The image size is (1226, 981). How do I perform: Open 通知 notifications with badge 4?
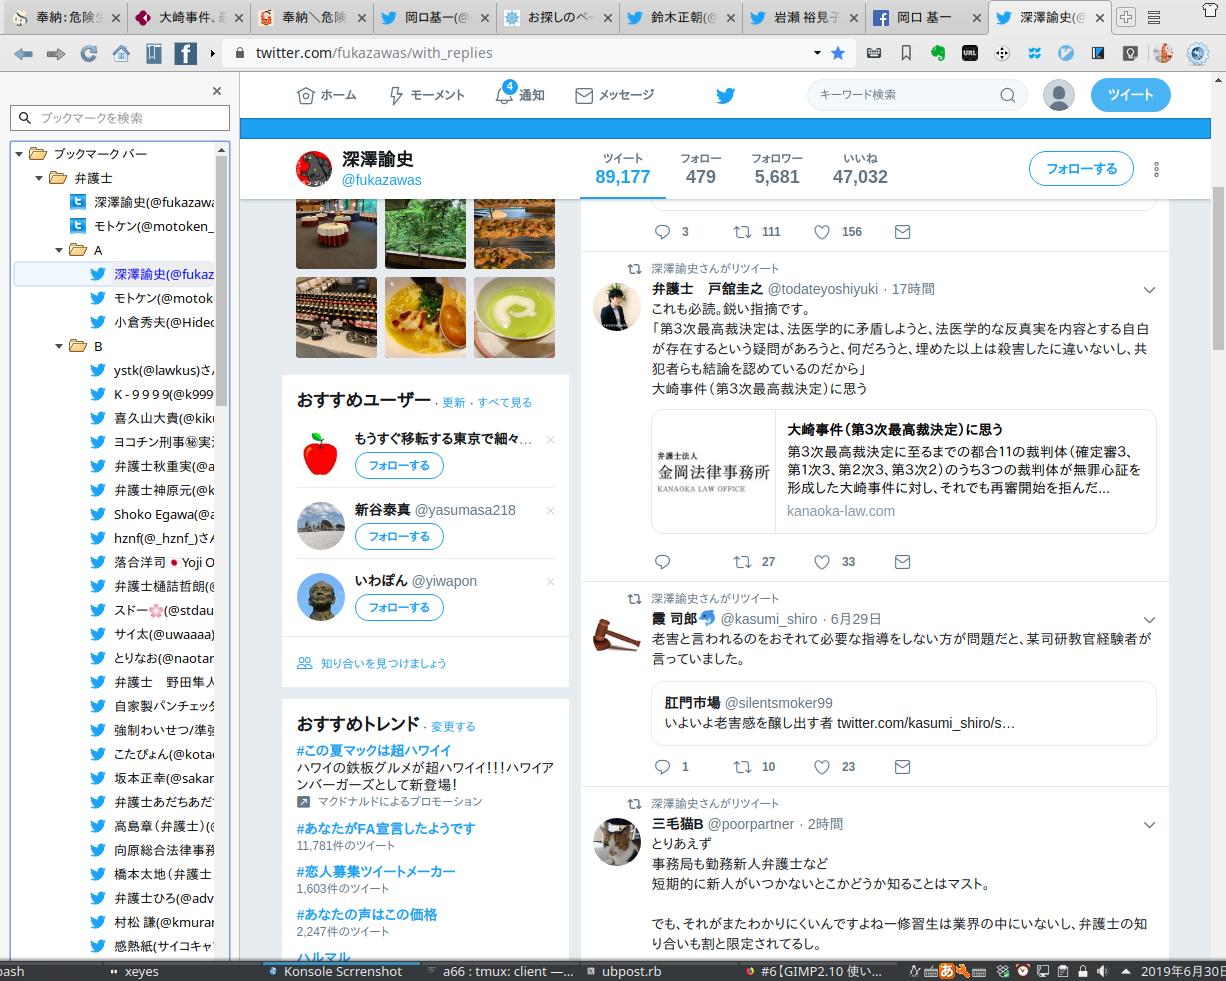[x=520, y=94]
